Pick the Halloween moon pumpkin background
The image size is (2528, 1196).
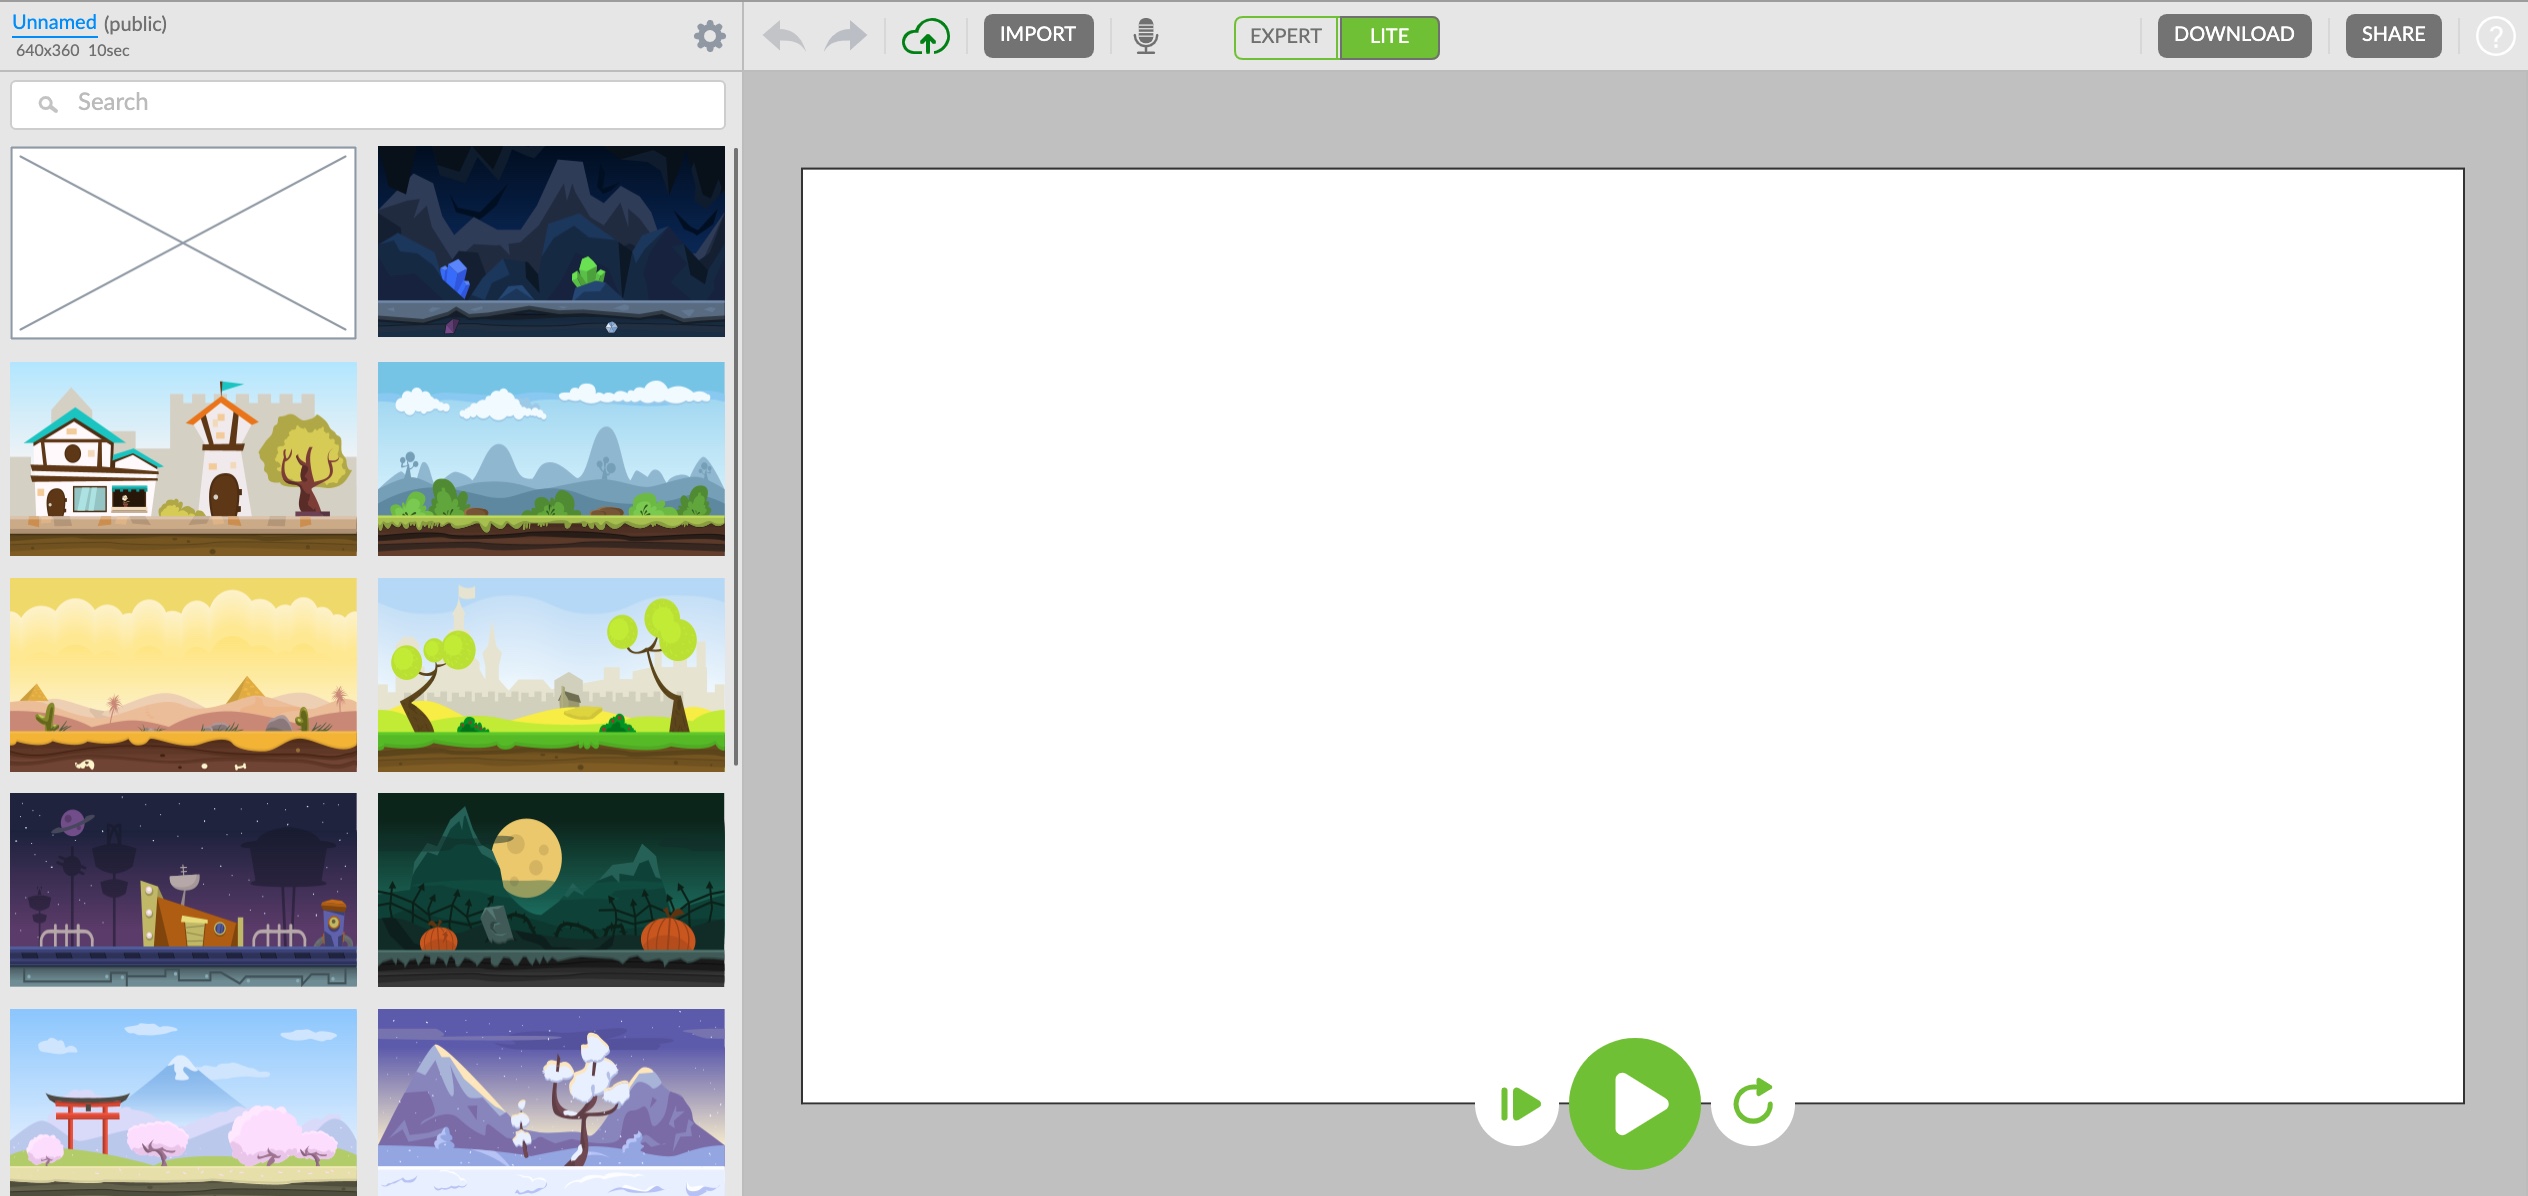point(551,889)
